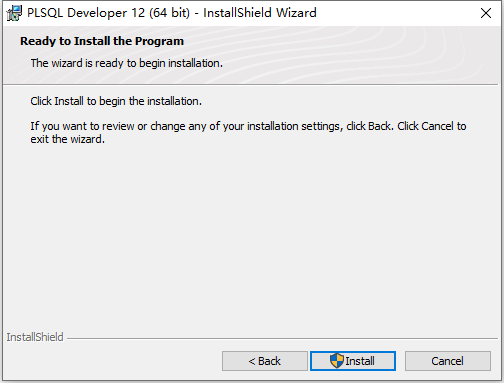Click the less-than arrow on Back button

coord(252,361)
